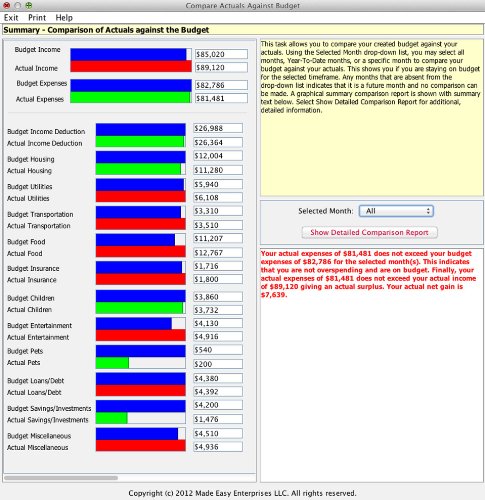485x500 pixels.
Task: Open the Print menu
Action: (37, 18)
